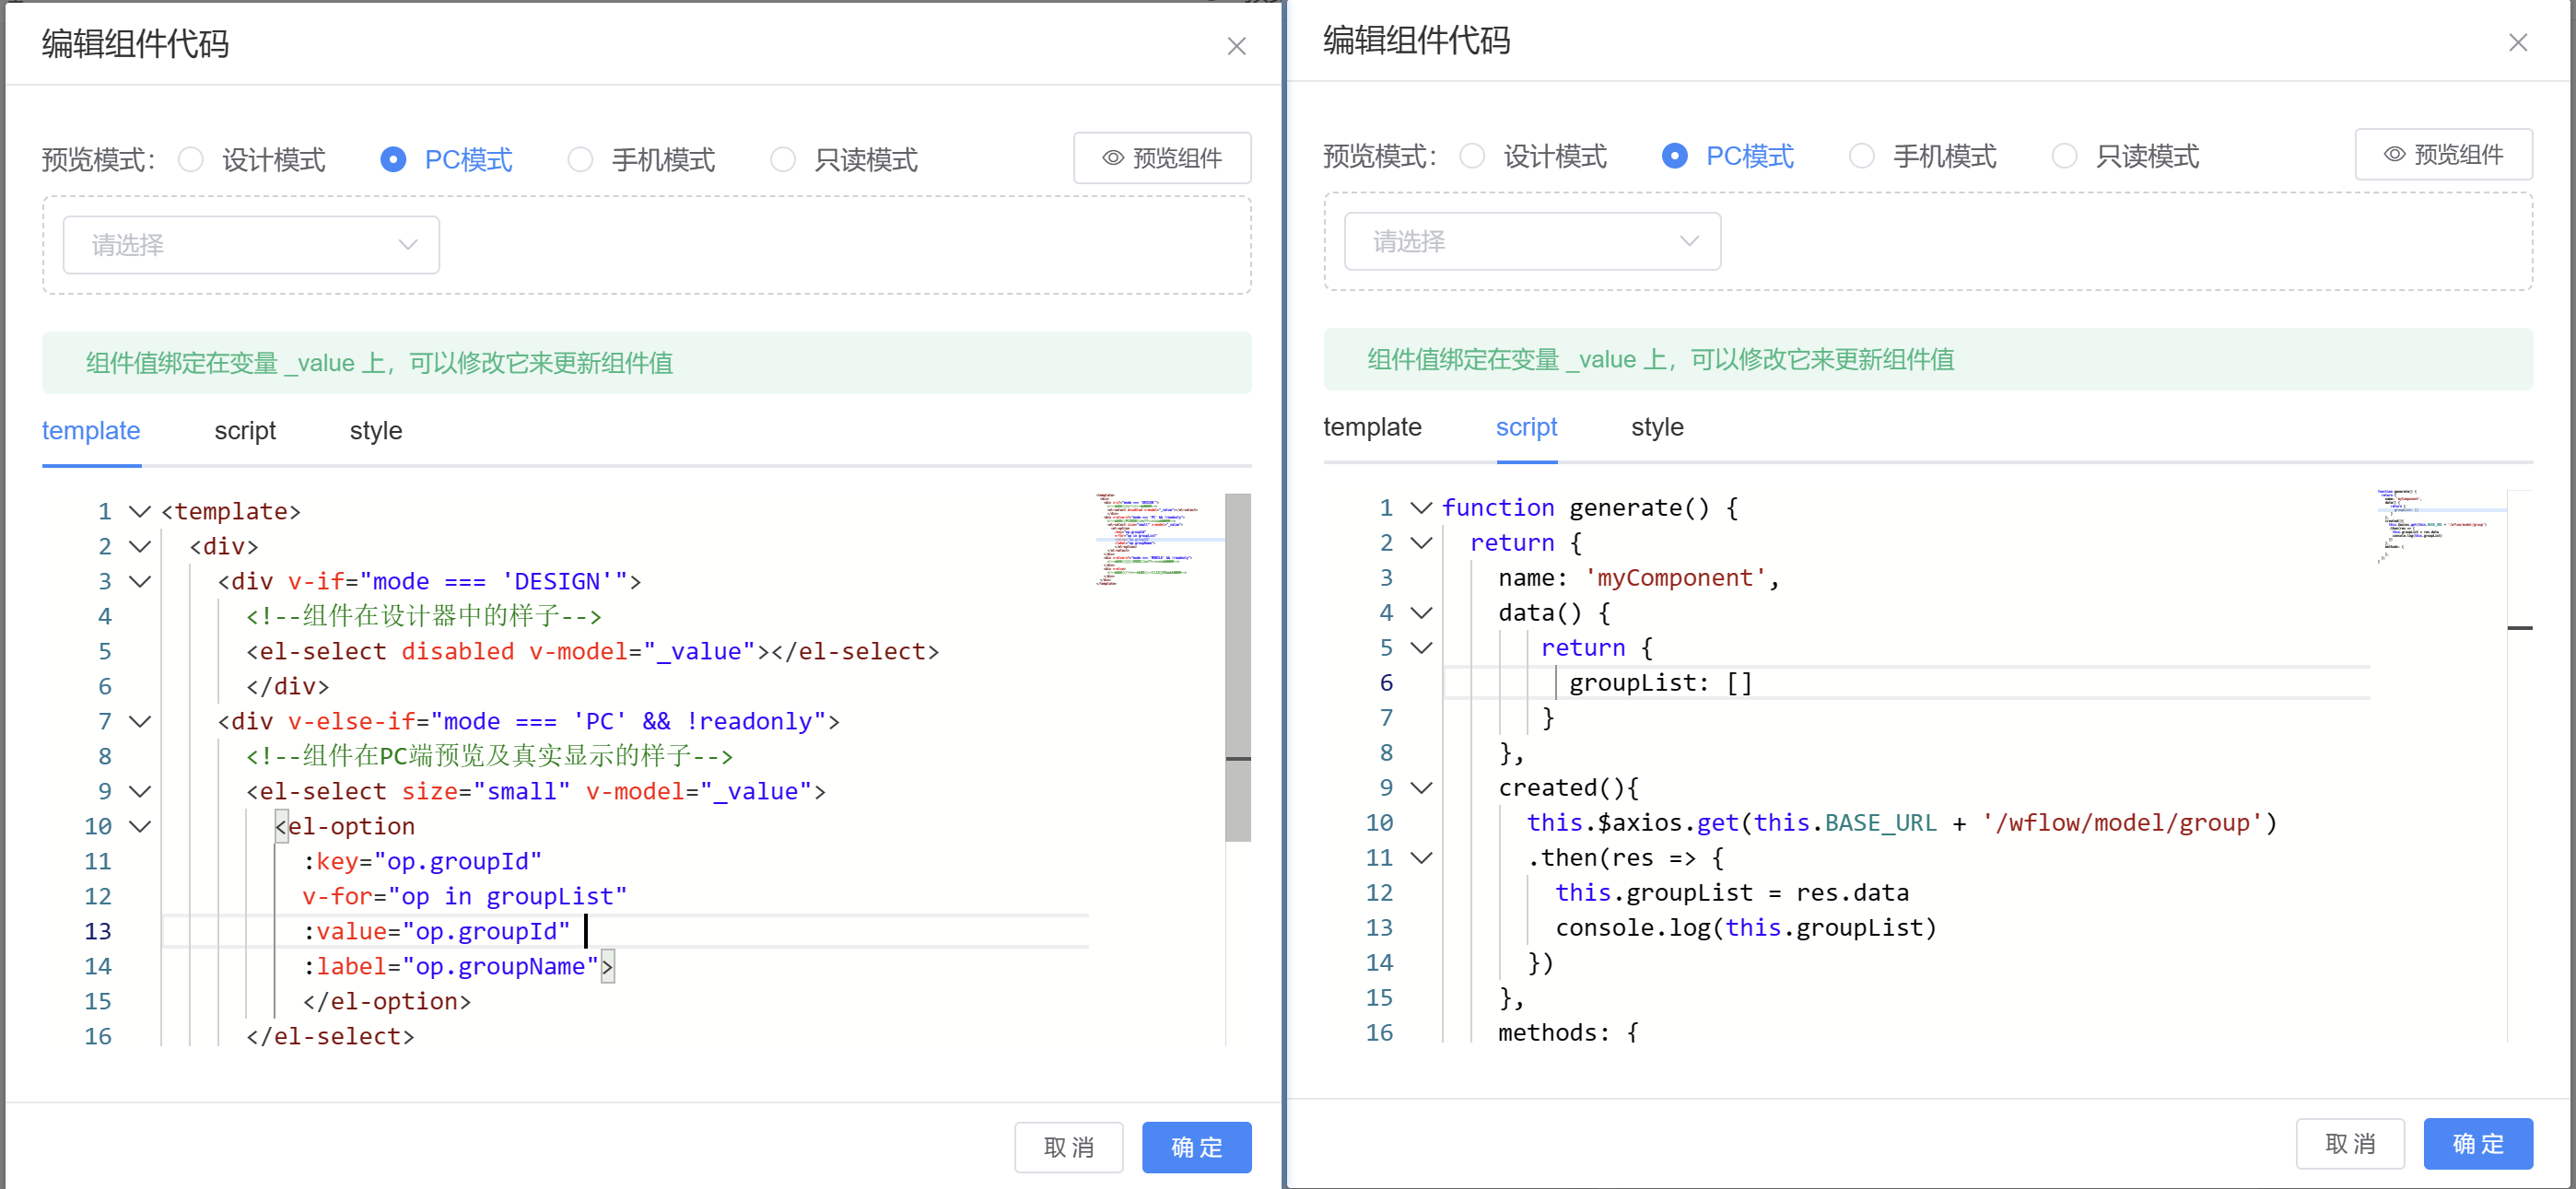Switch to template tab in left dialog
The image size is (2576, 1189).
coord(91,431)
